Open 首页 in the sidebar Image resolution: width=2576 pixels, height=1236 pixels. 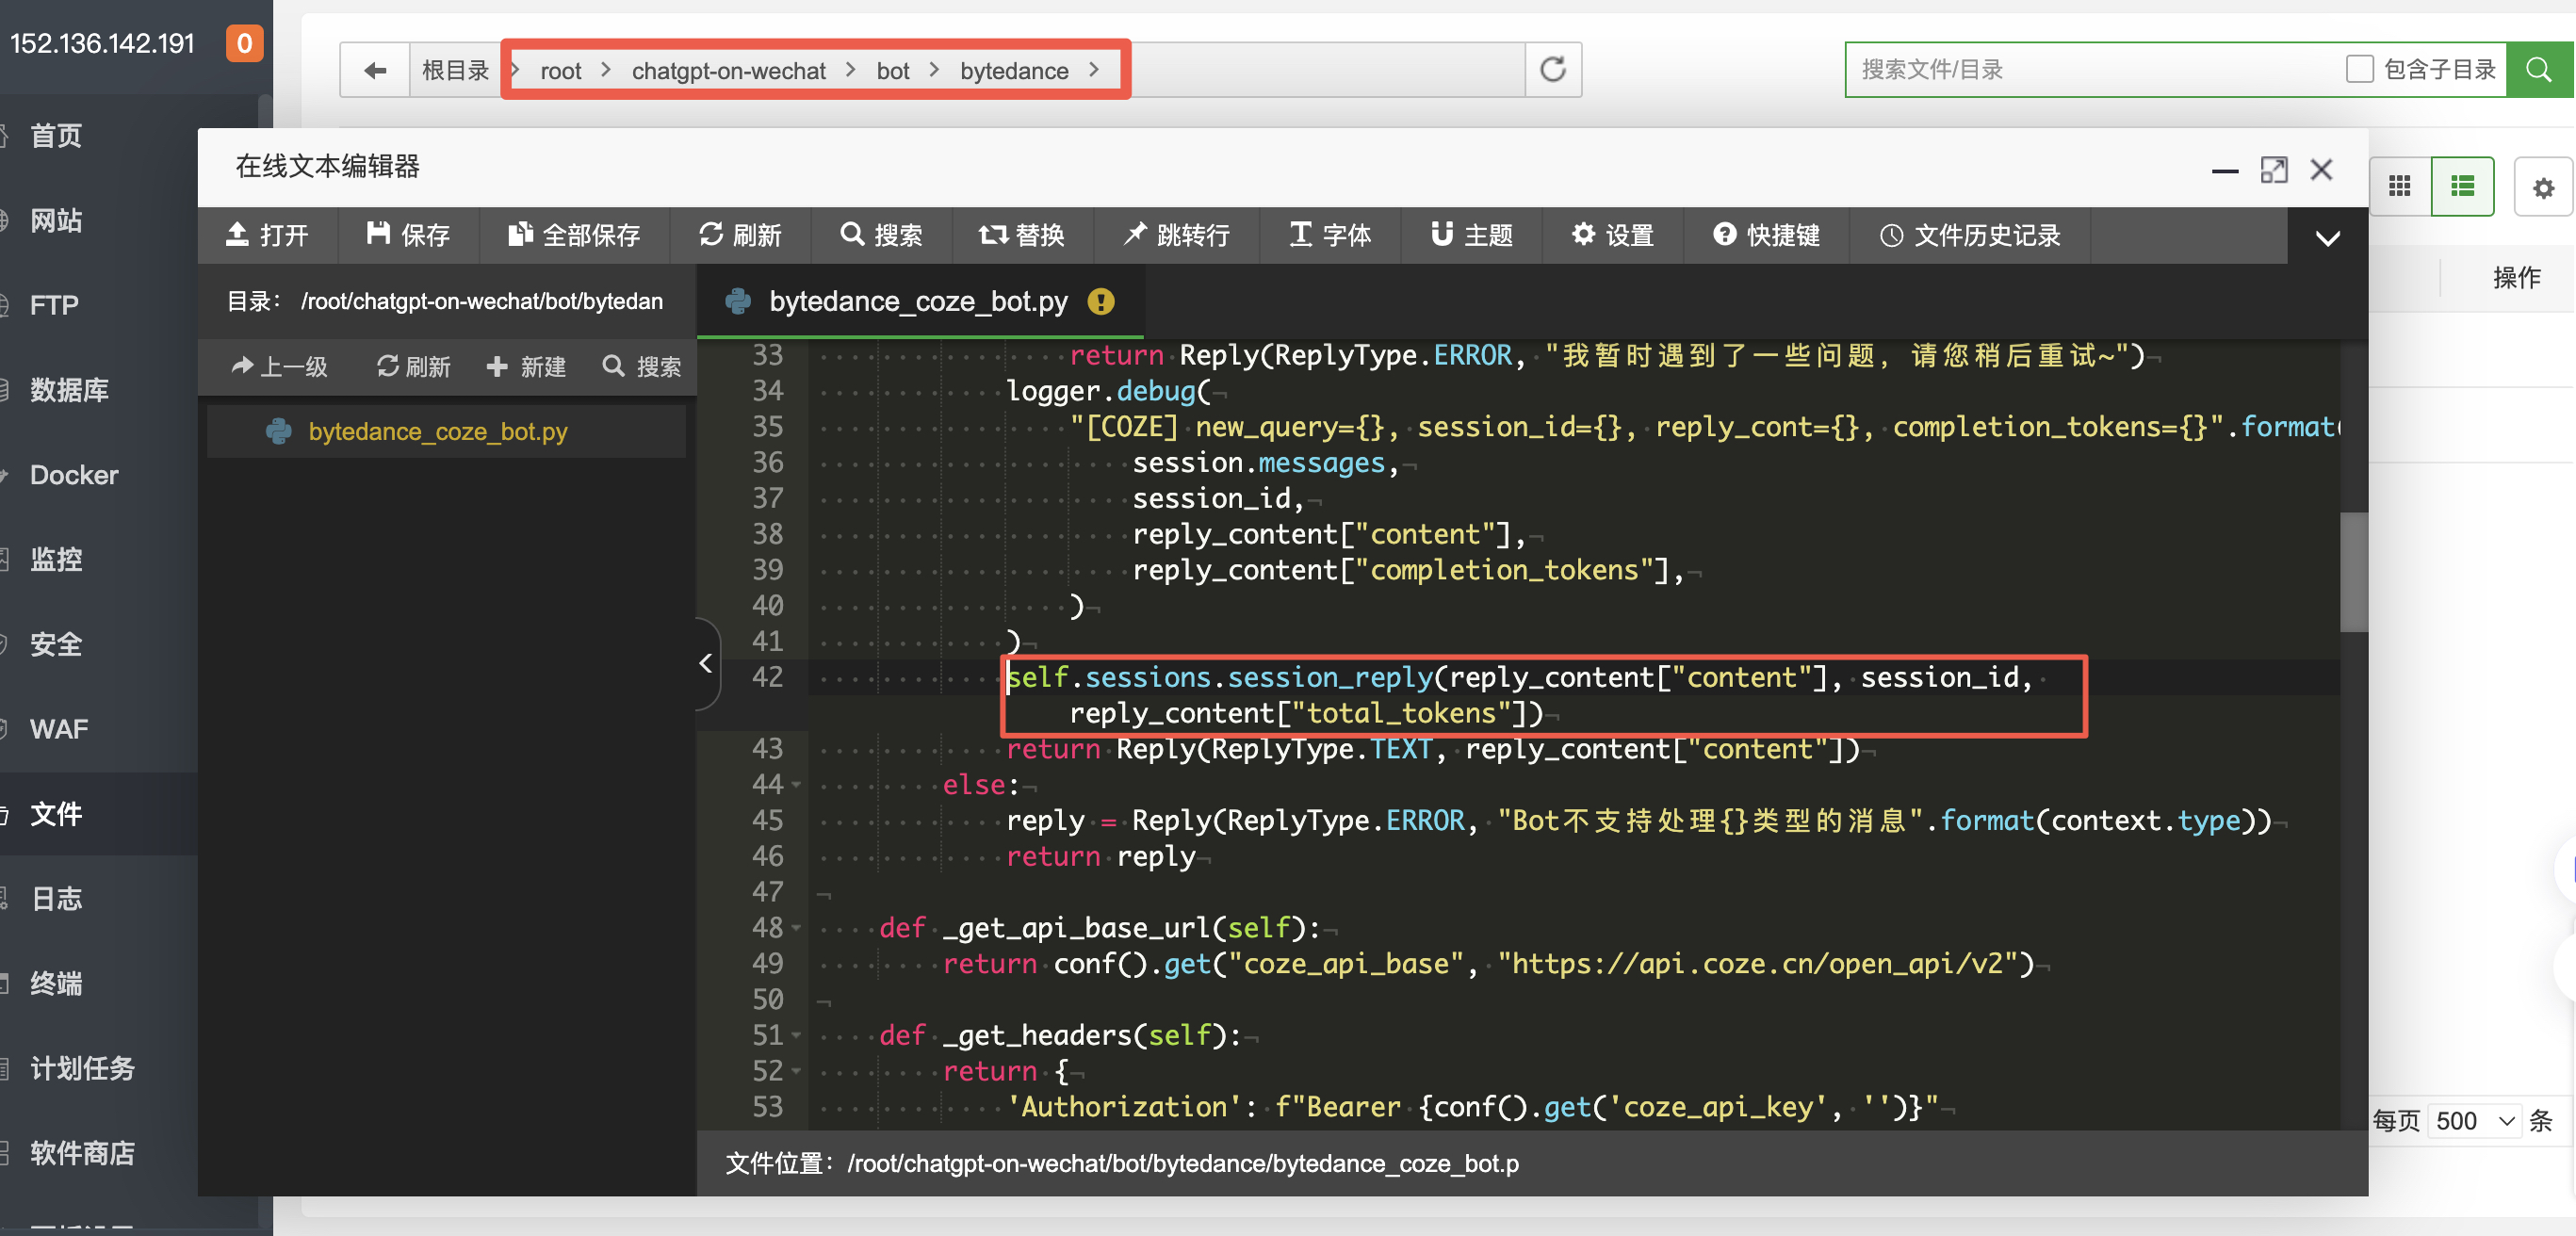click(56, 136)
